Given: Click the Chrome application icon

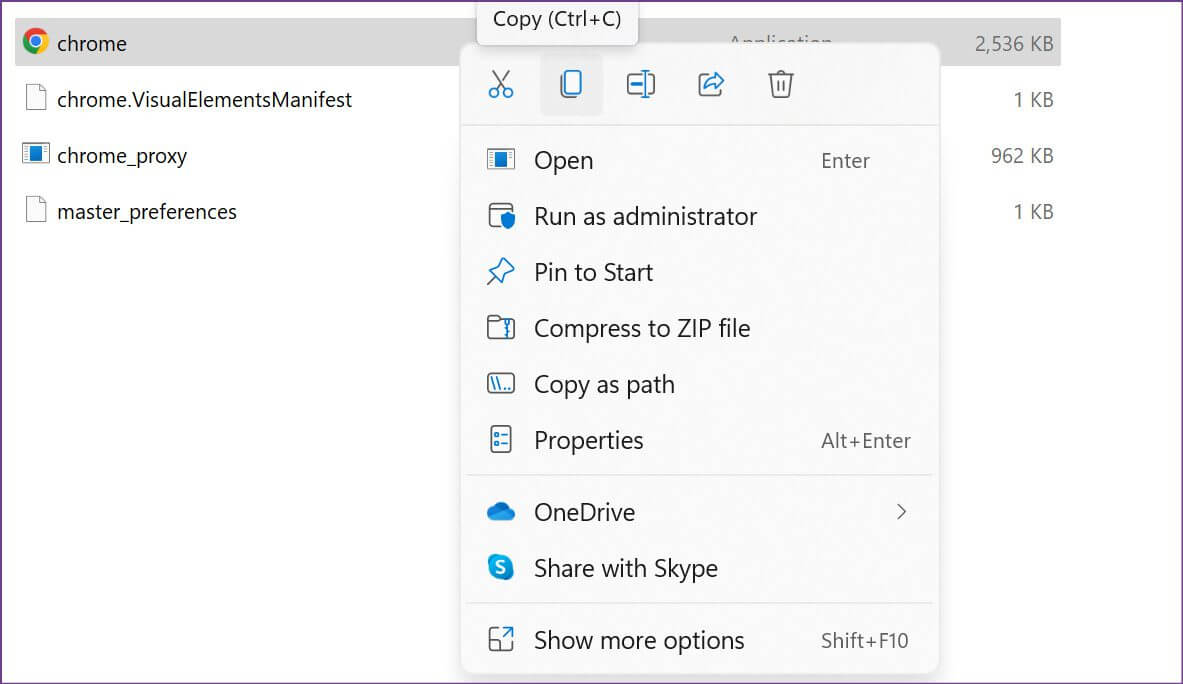Looking at the screenshot, I should (x=35, y=41).
